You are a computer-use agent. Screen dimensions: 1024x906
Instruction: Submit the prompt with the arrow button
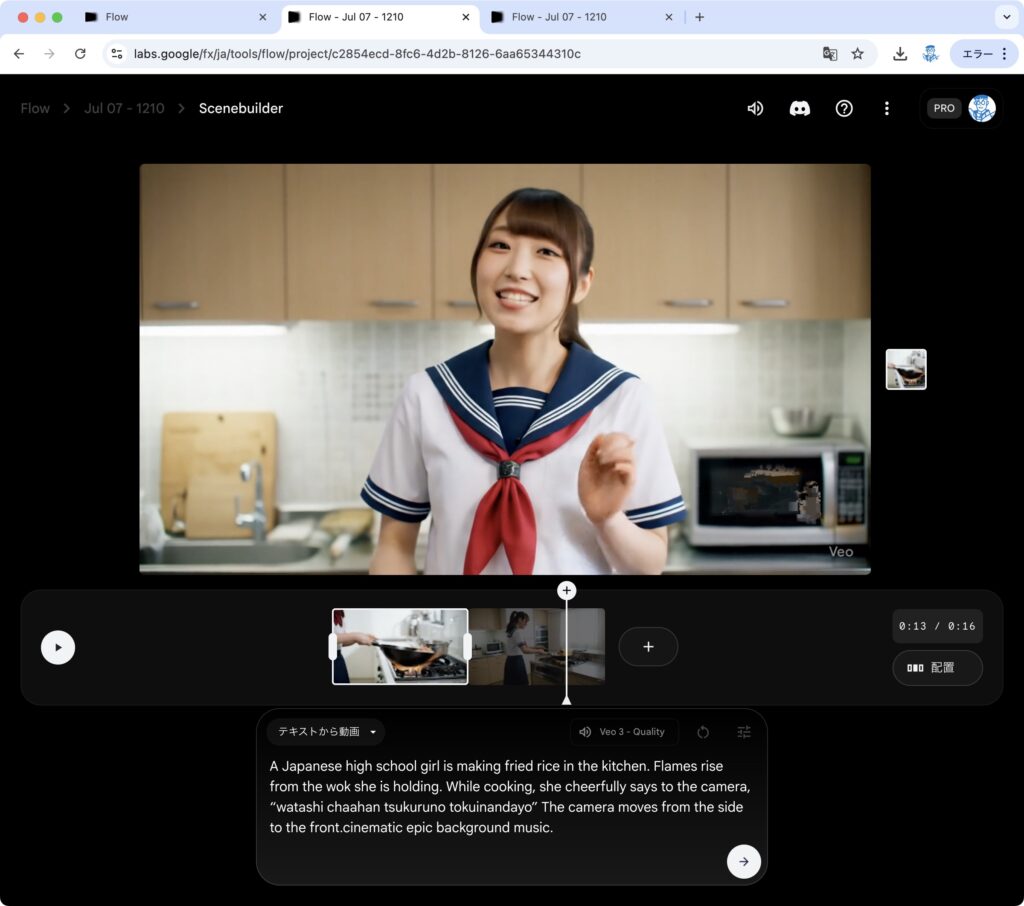[743, 861]
